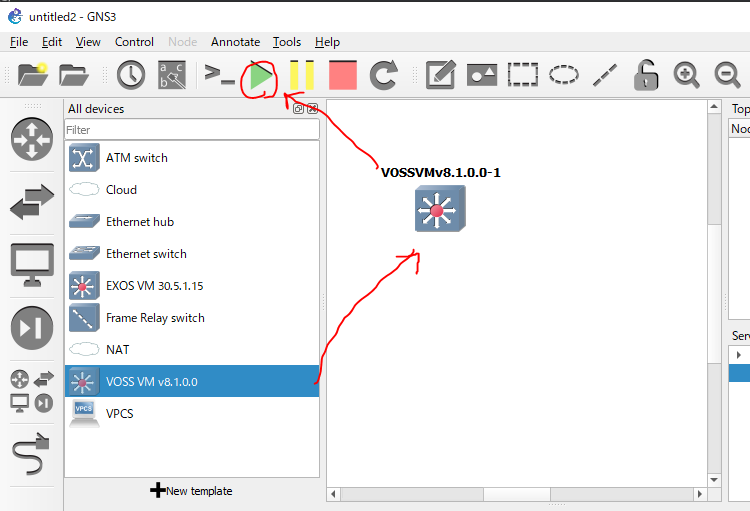The height and width of the screenshot is (511, 750).
Task: Click the Zoom in magnifier icon
Action: click(x=687, y=76)
